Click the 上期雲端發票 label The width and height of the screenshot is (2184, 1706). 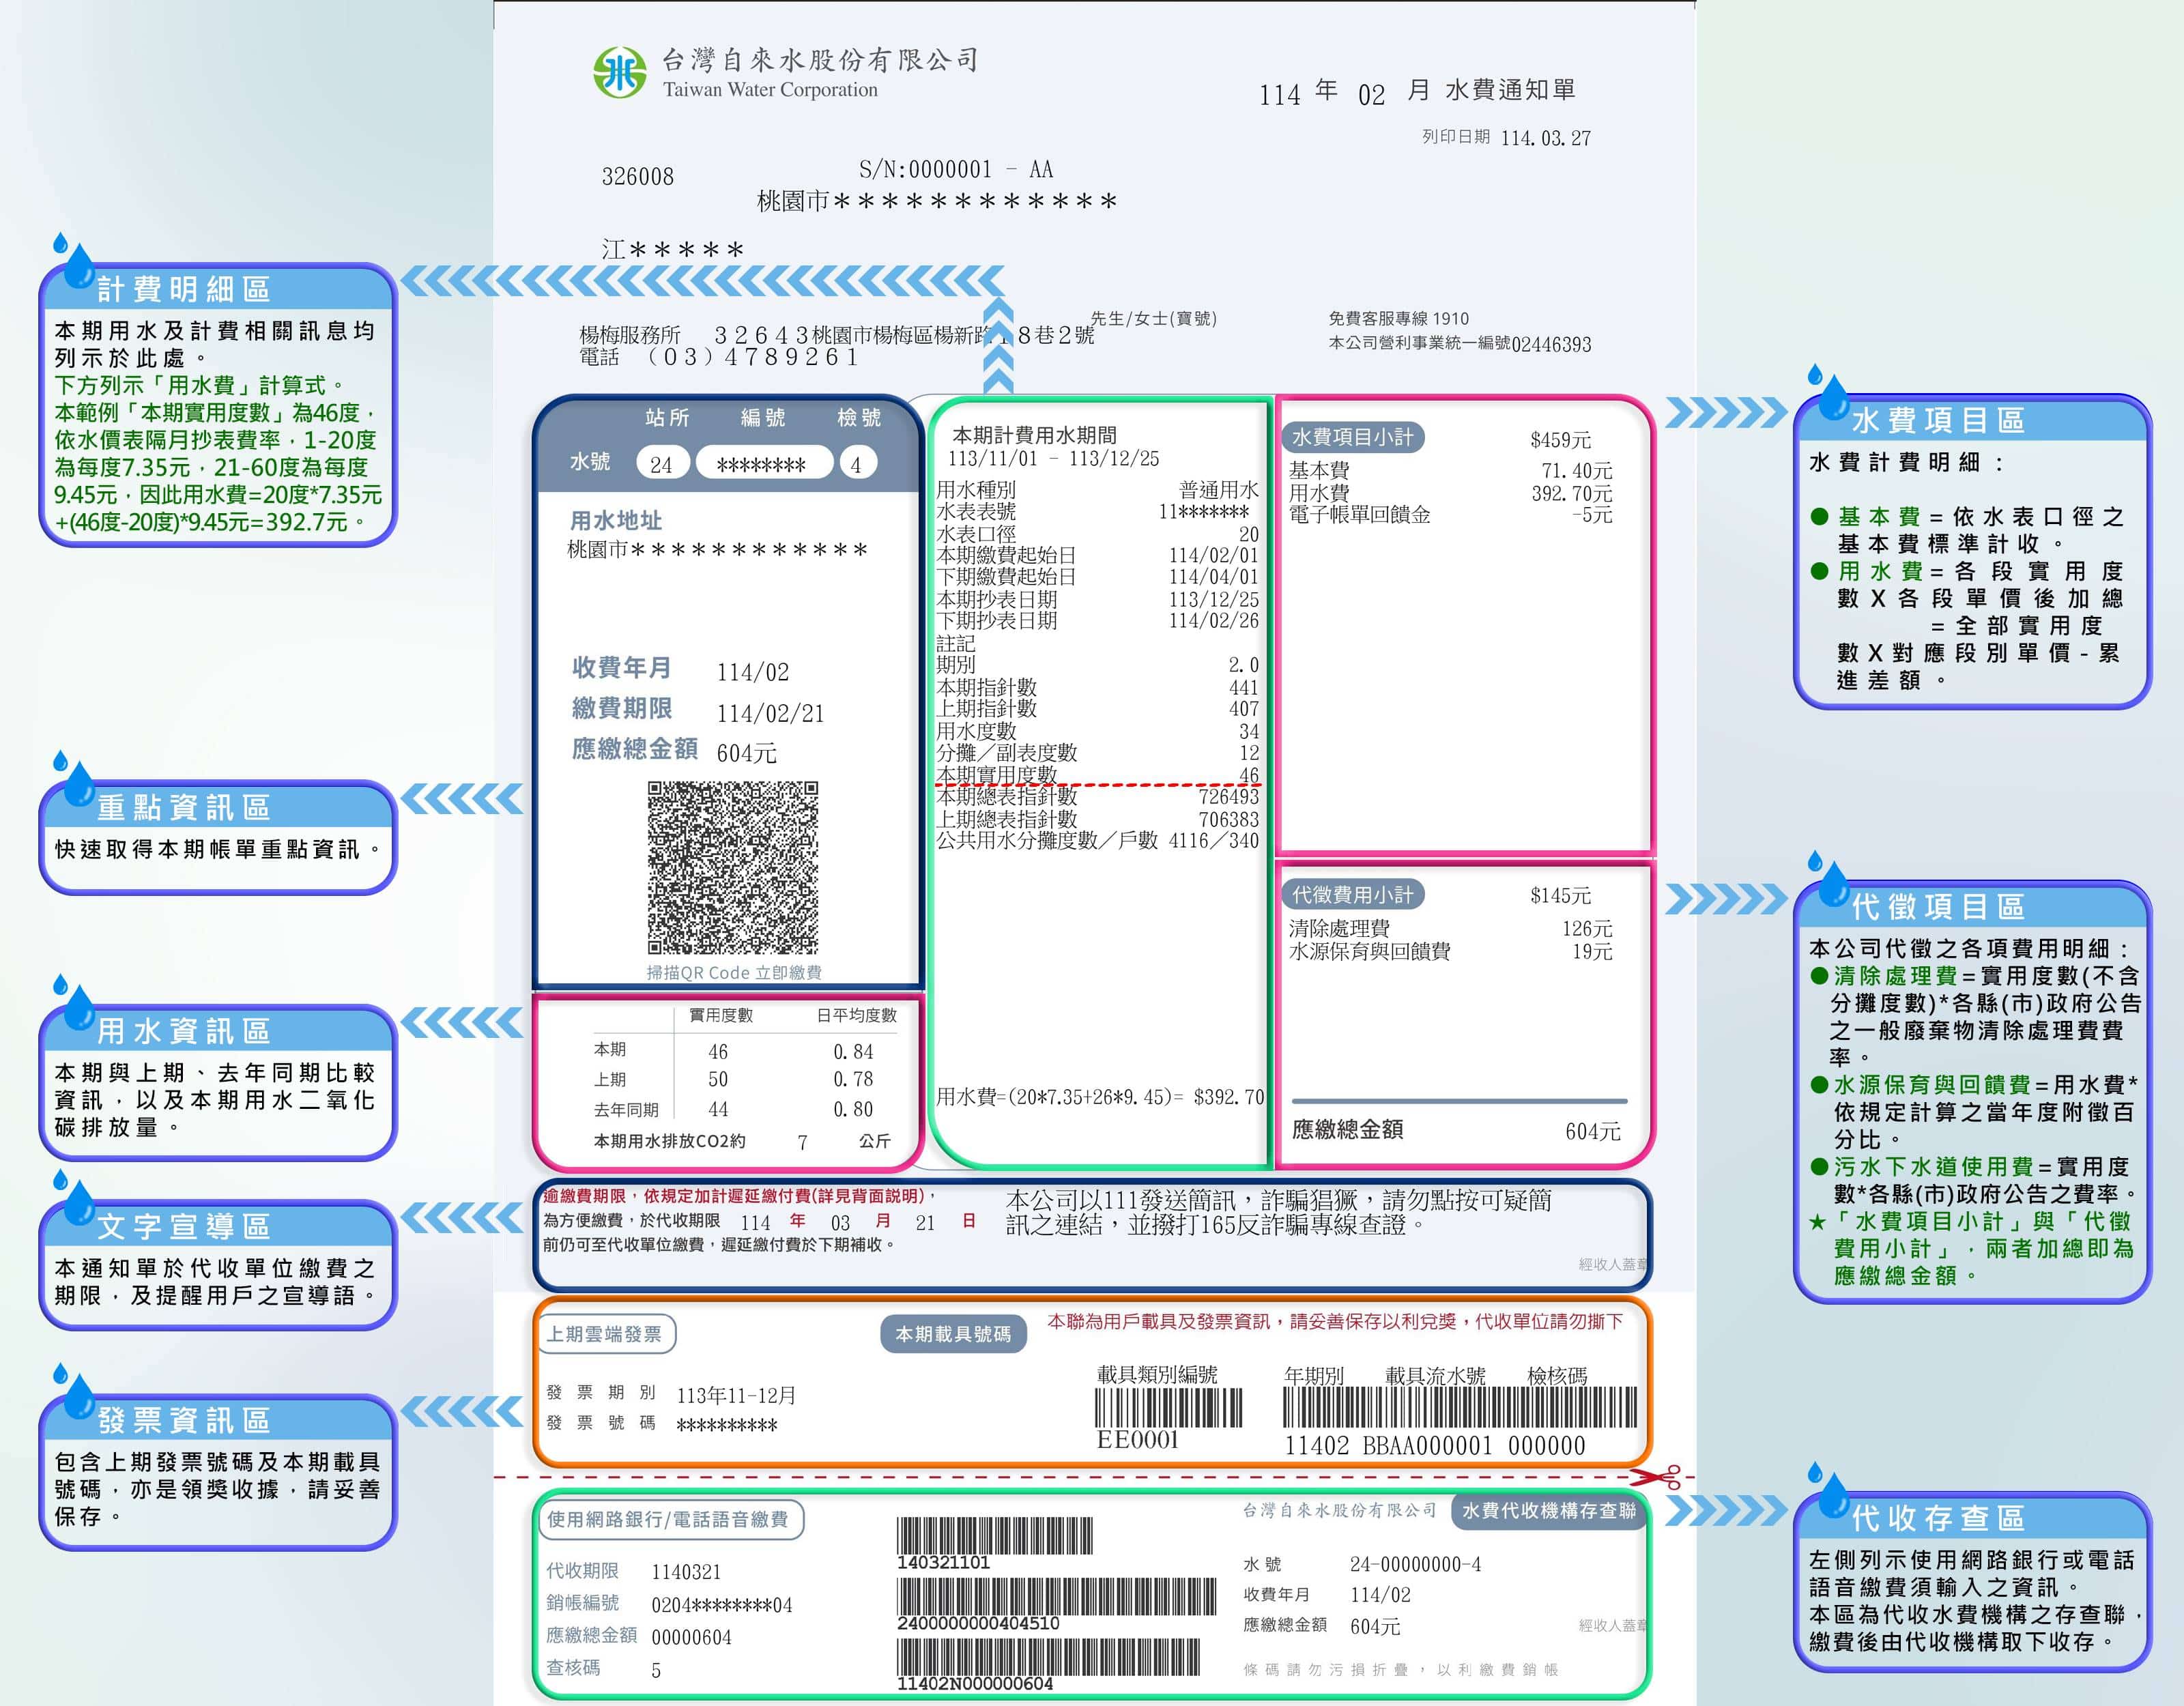tap(606, 1334)
